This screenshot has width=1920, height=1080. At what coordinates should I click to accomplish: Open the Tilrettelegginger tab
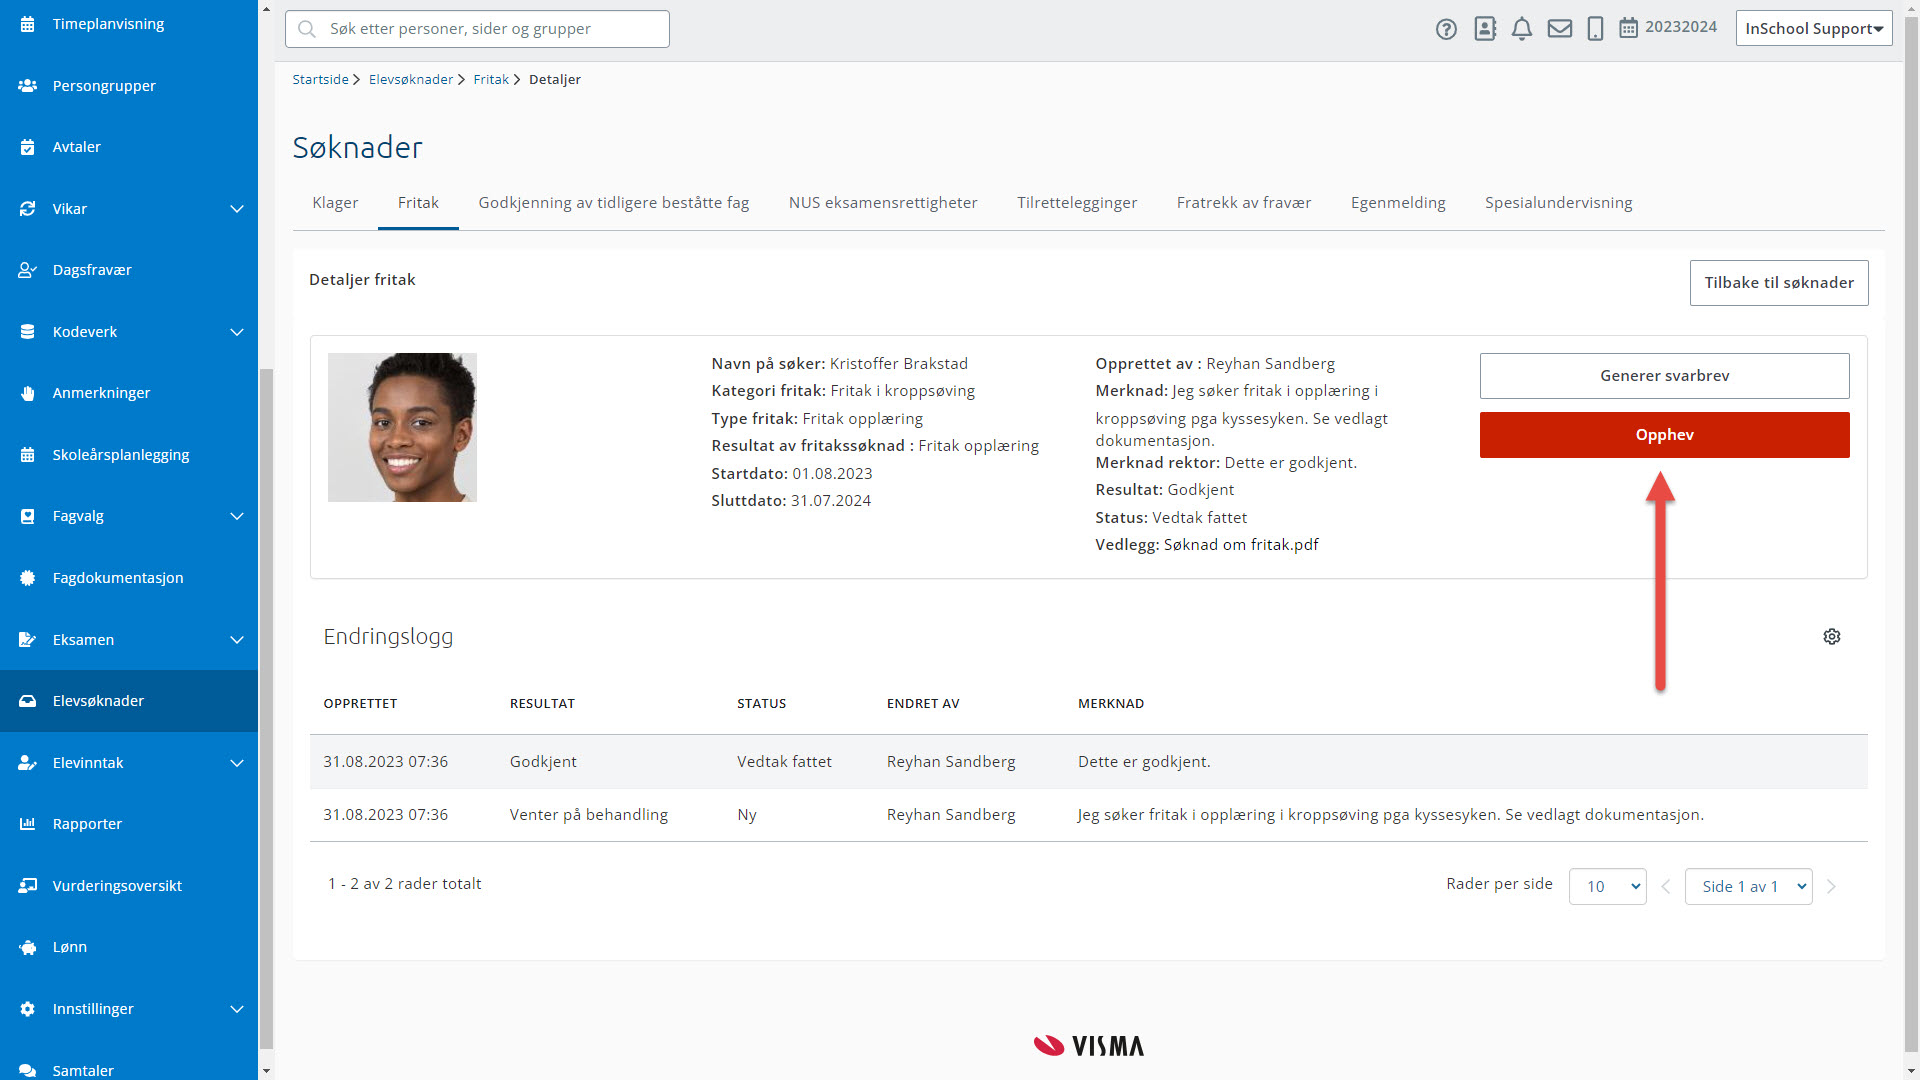click(x=1077, y=203)
